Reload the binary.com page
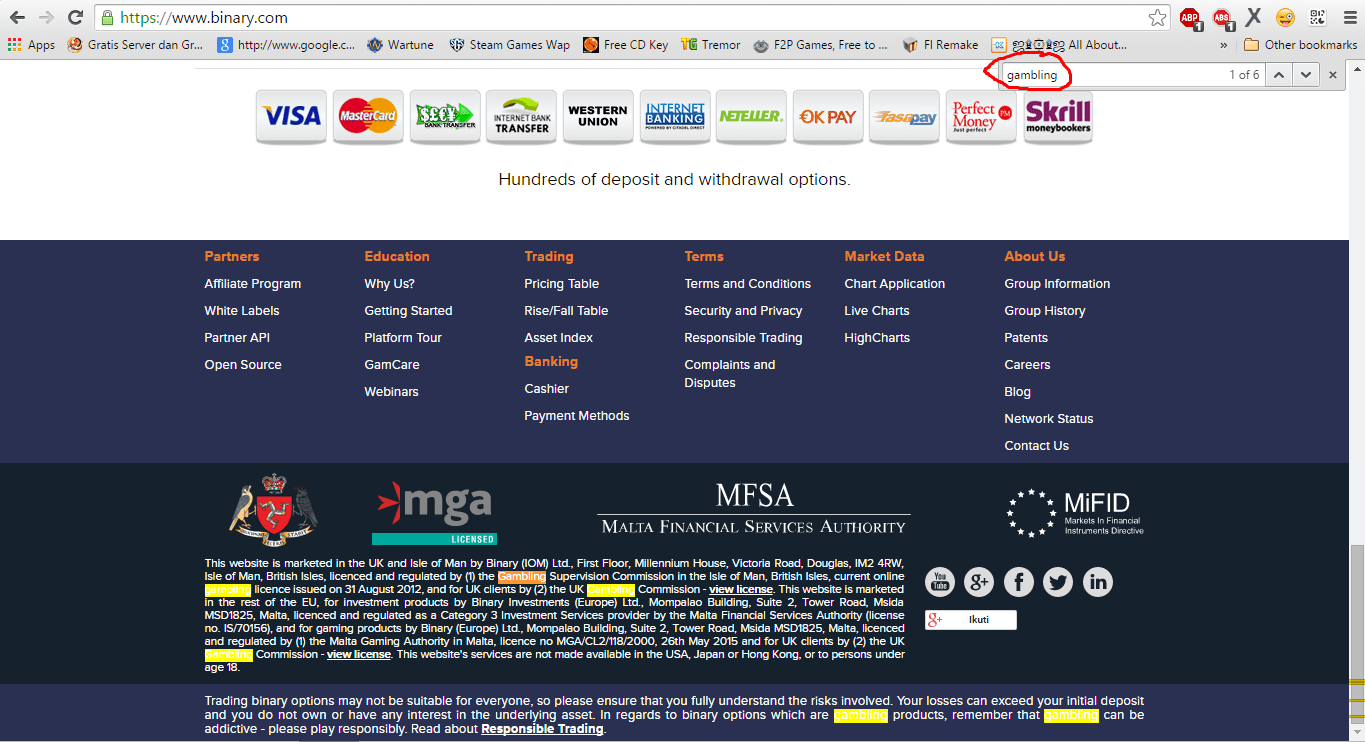Viewport: 1365px width, 742px height. click(x=75, y=17)
